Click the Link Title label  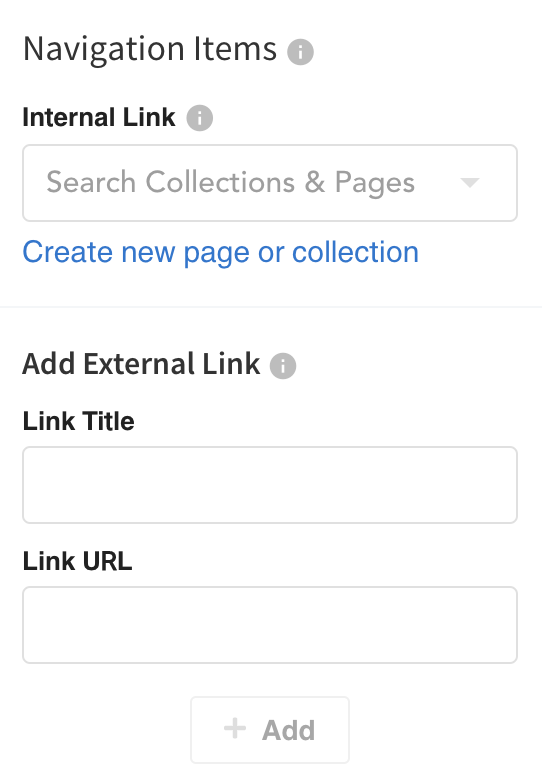pos(78,421)
